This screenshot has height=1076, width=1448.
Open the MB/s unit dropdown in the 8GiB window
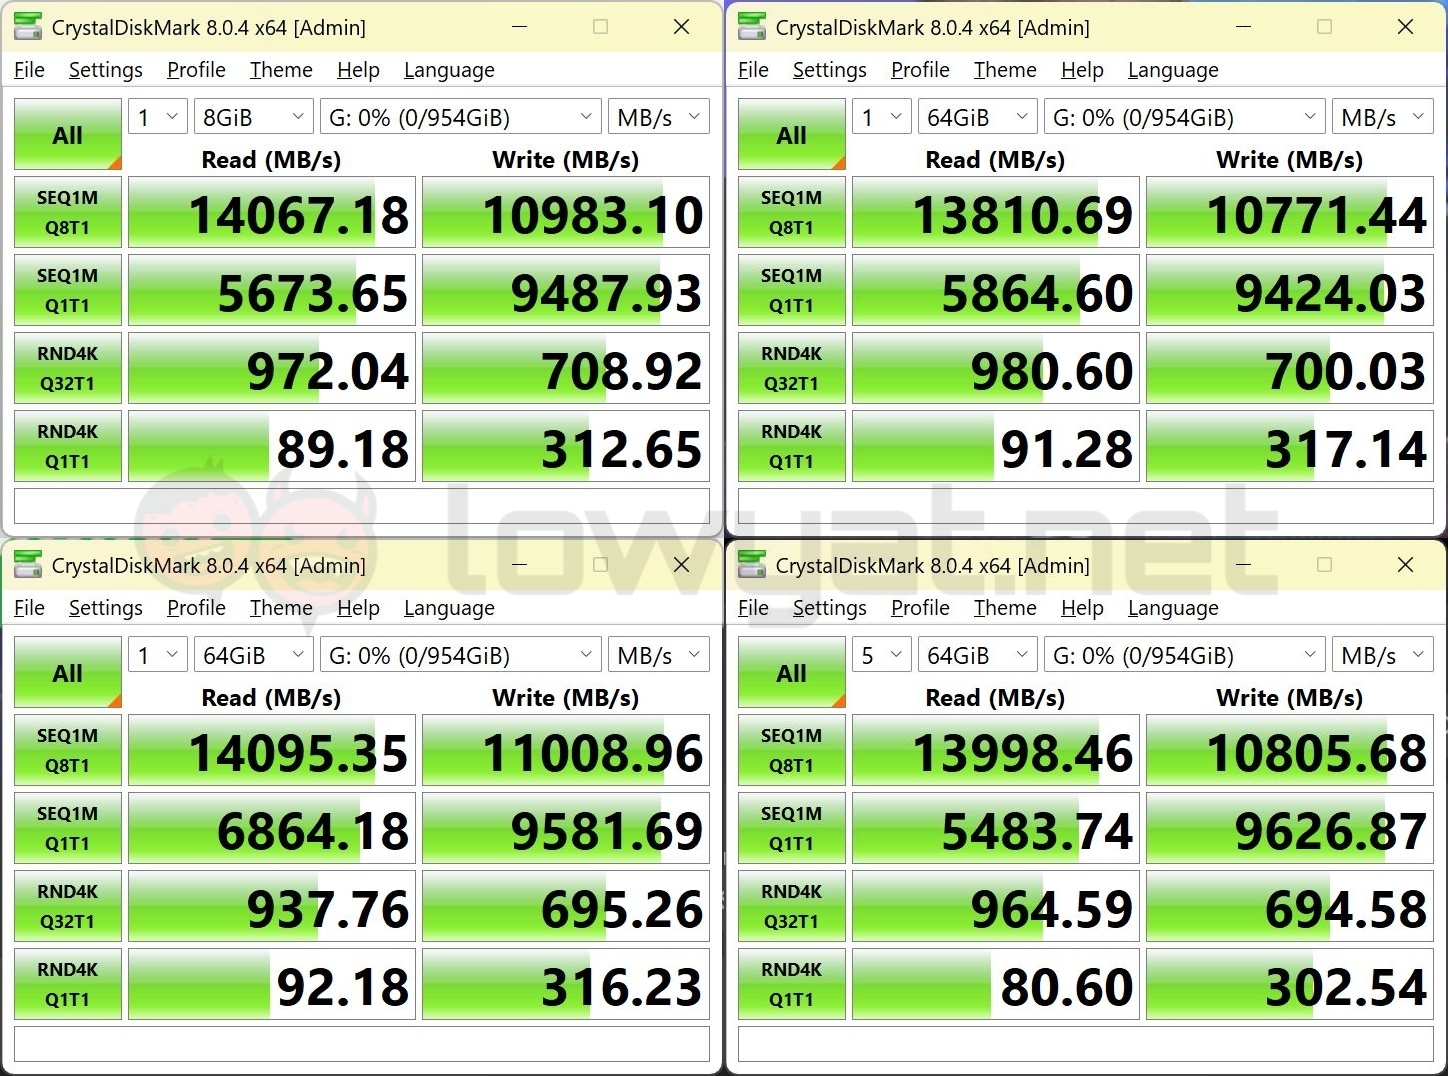tap(659, 117)
